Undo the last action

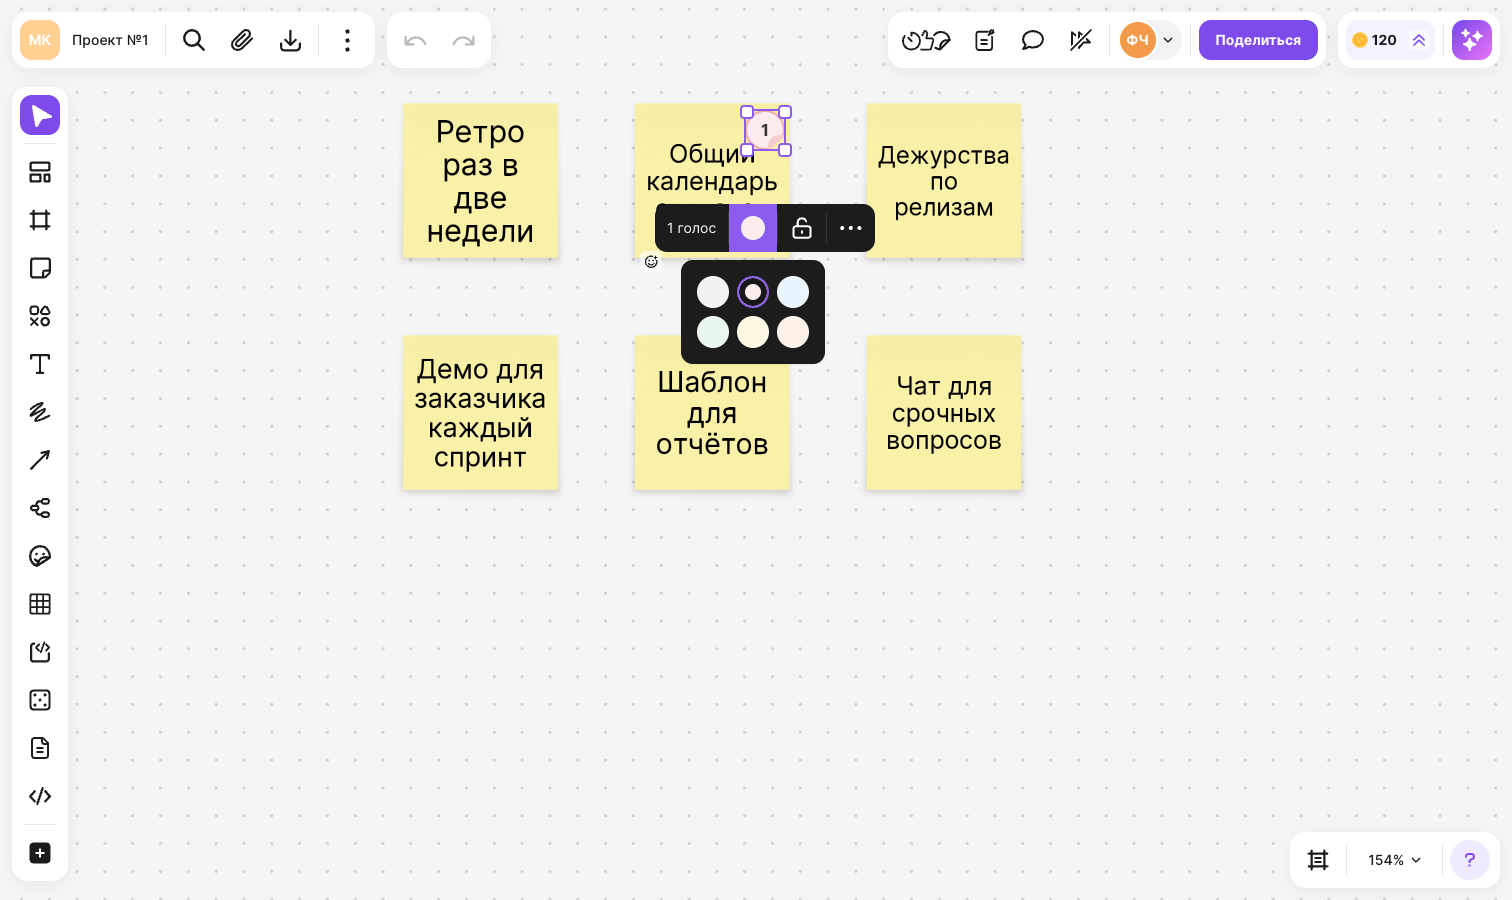click(x=415, y=40)
